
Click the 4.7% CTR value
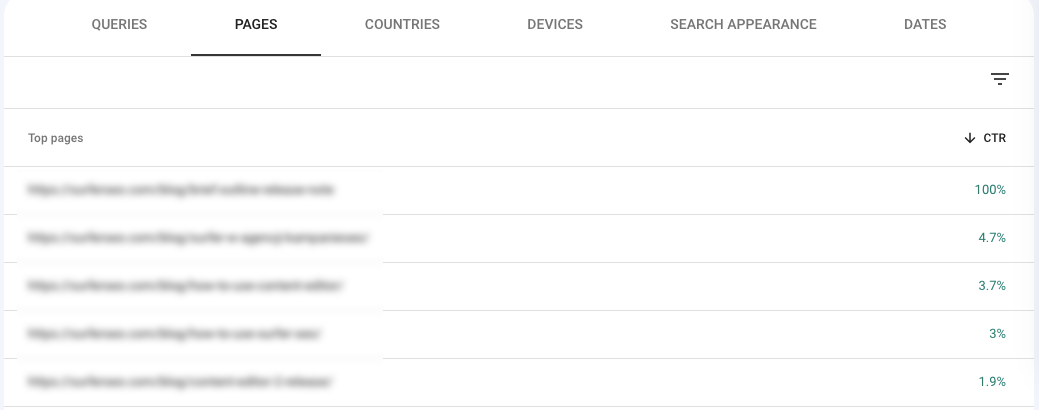coord(992,238)
